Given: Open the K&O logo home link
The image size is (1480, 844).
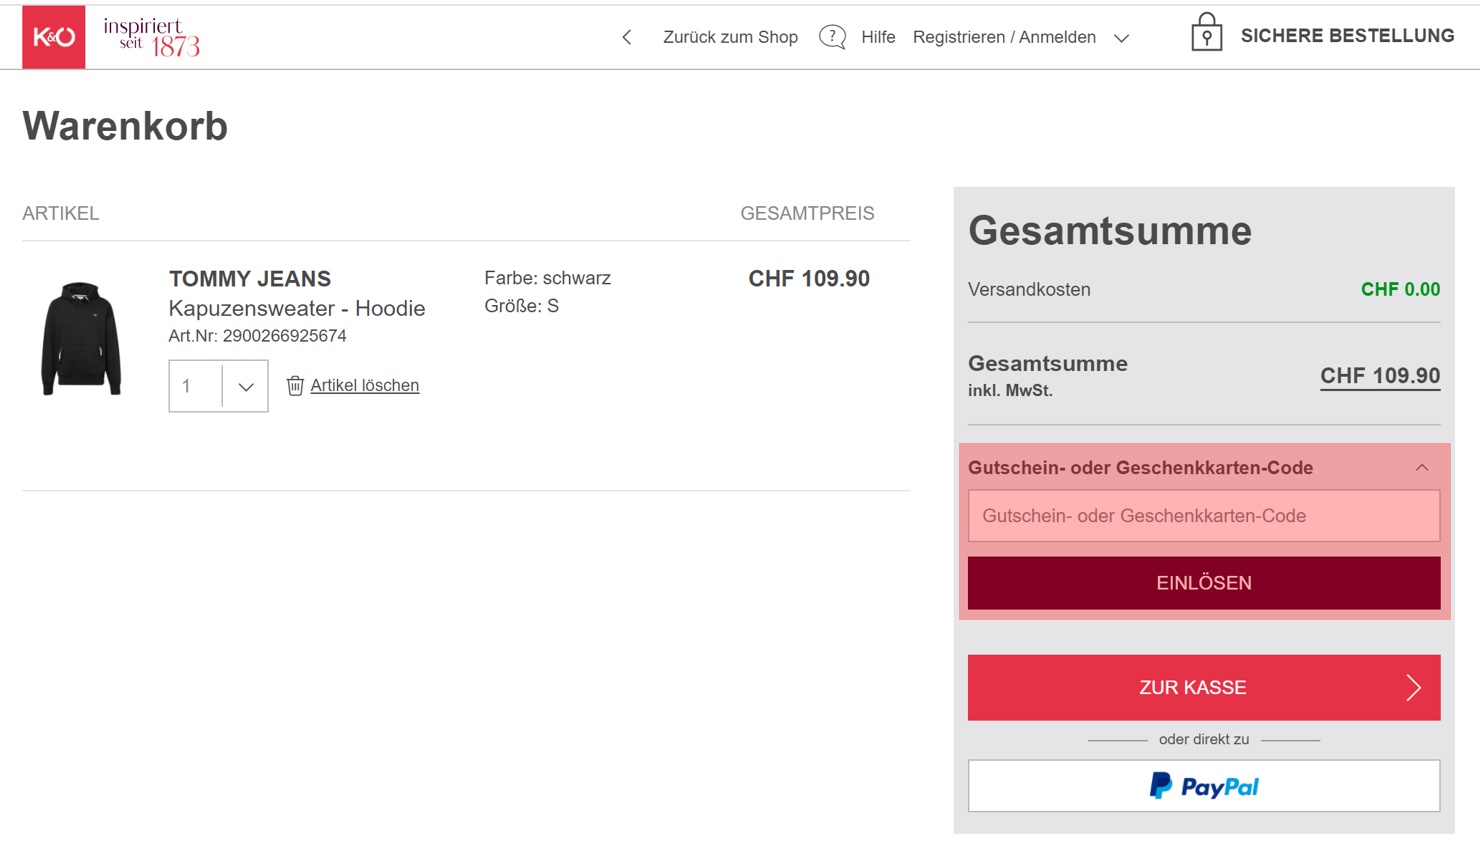Looking at the screenshot, I should 54,37.
